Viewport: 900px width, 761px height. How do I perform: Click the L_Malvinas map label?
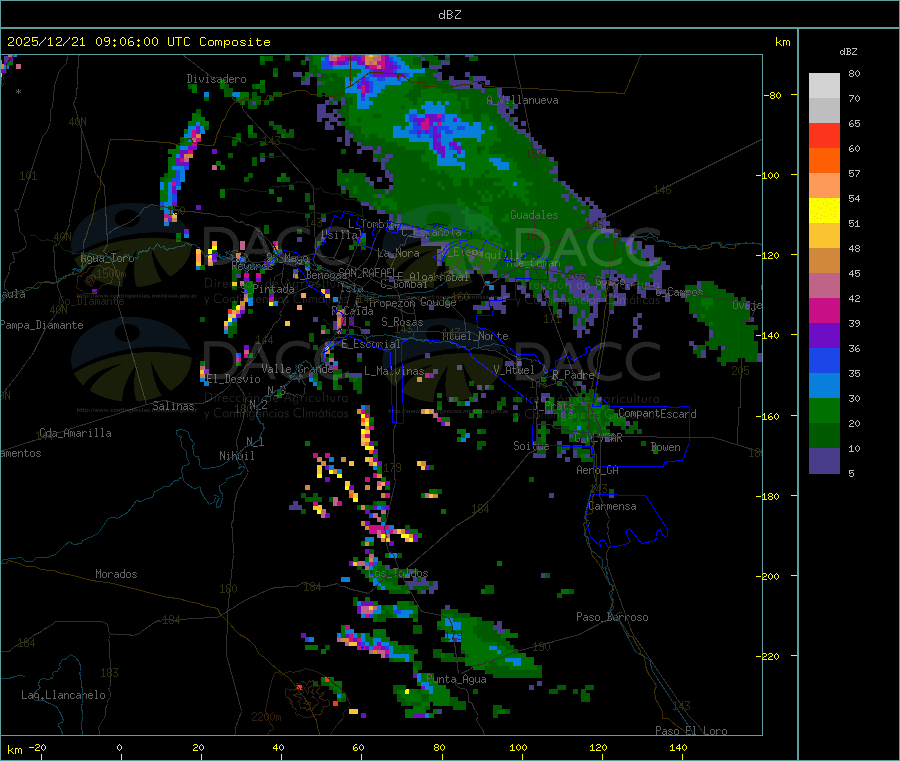point(394,371)
